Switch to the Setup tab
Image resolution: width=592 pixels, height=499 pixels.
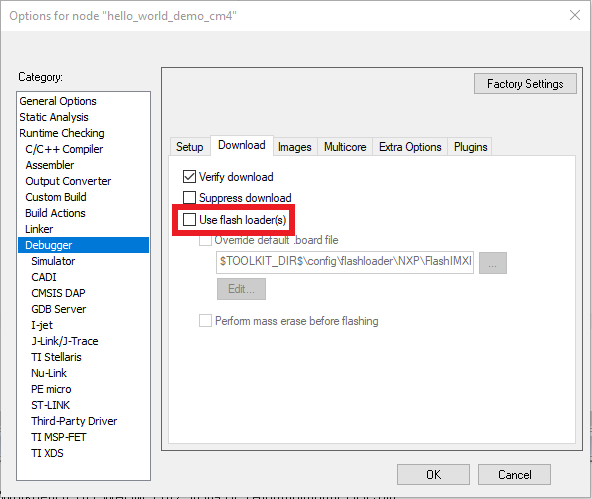[x=190, y=147]
